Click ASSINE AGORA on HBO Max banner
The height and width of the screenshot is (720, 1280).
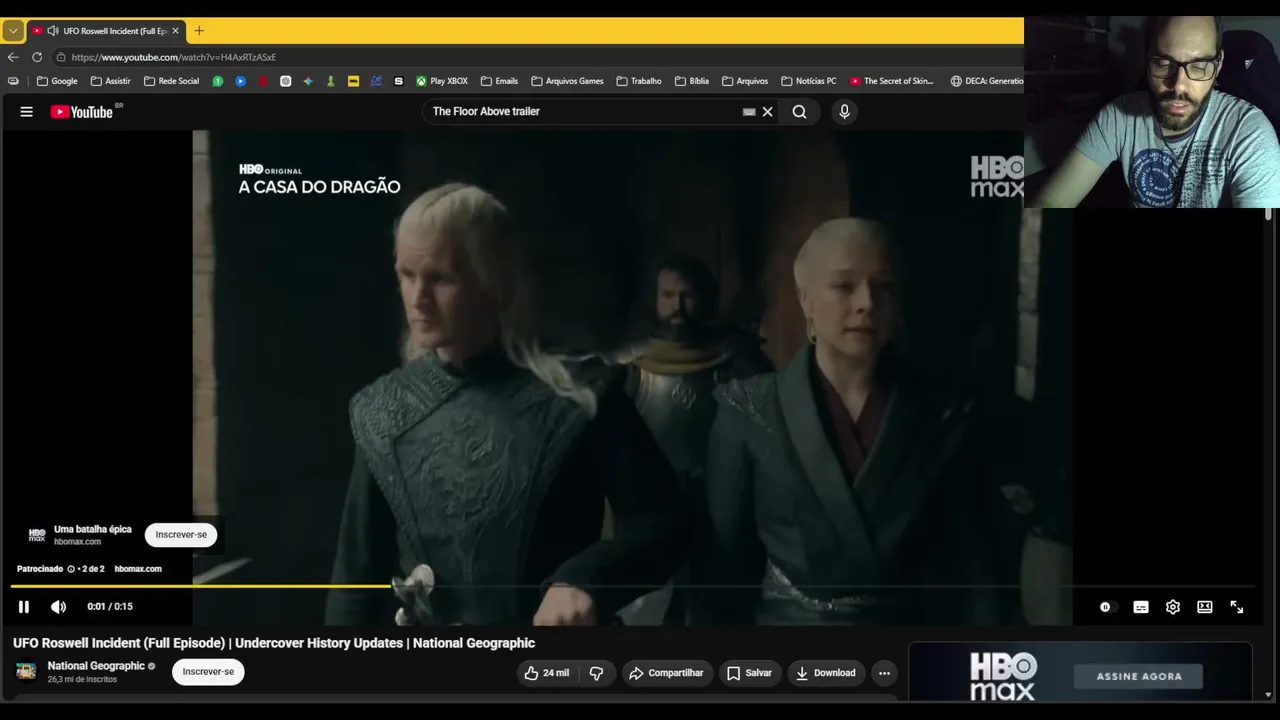pos(1139,677)
